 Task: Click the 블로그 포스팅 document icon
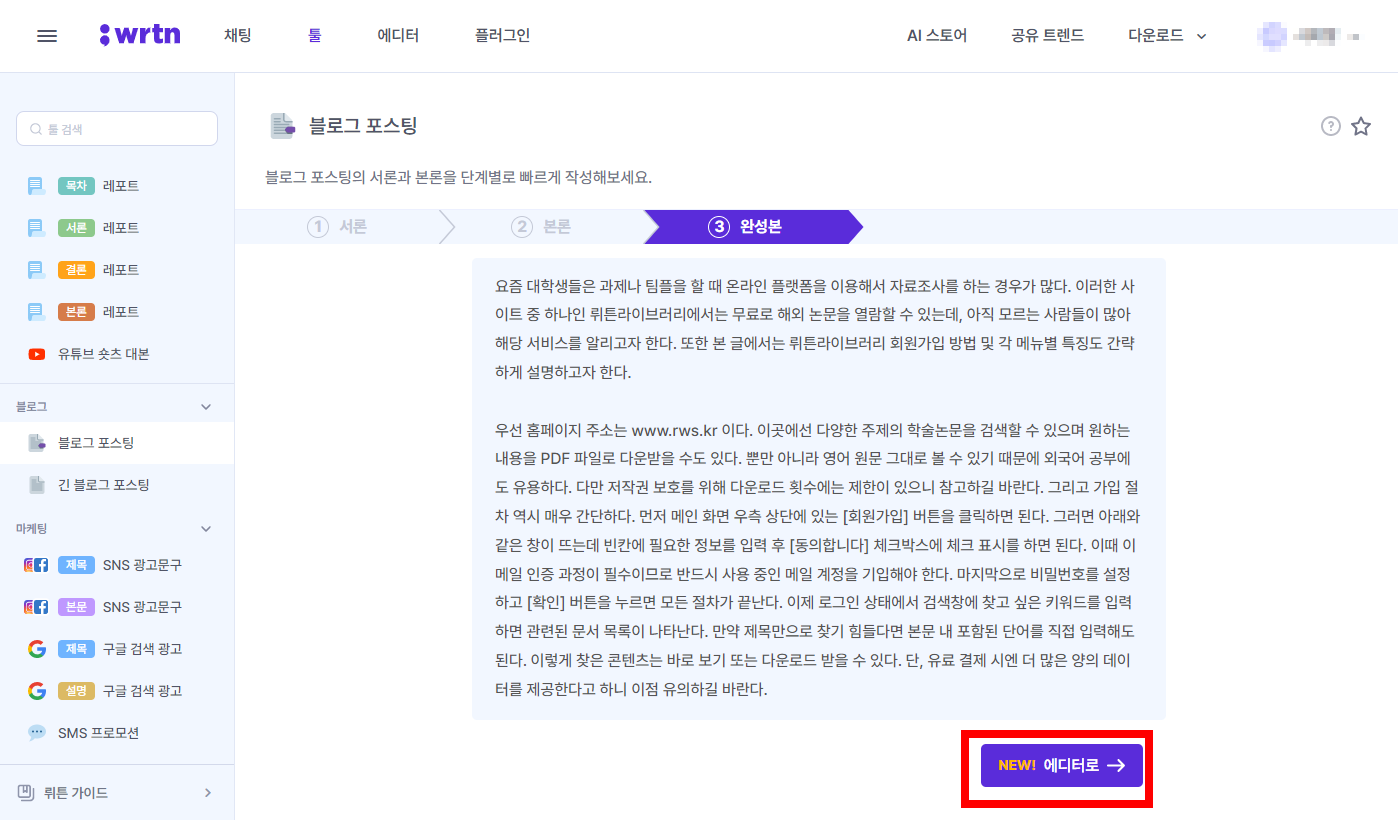coord(36,444)
